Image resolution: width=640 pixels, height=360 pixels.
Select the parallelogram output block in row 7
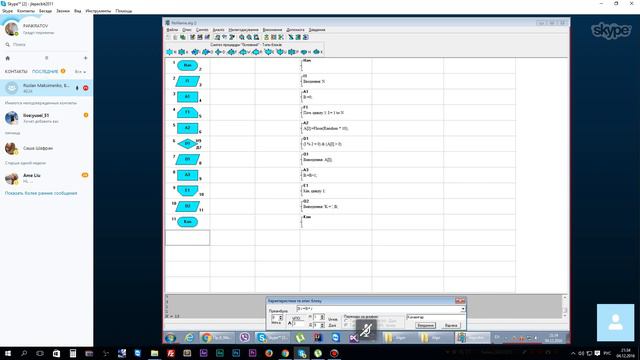187,159
